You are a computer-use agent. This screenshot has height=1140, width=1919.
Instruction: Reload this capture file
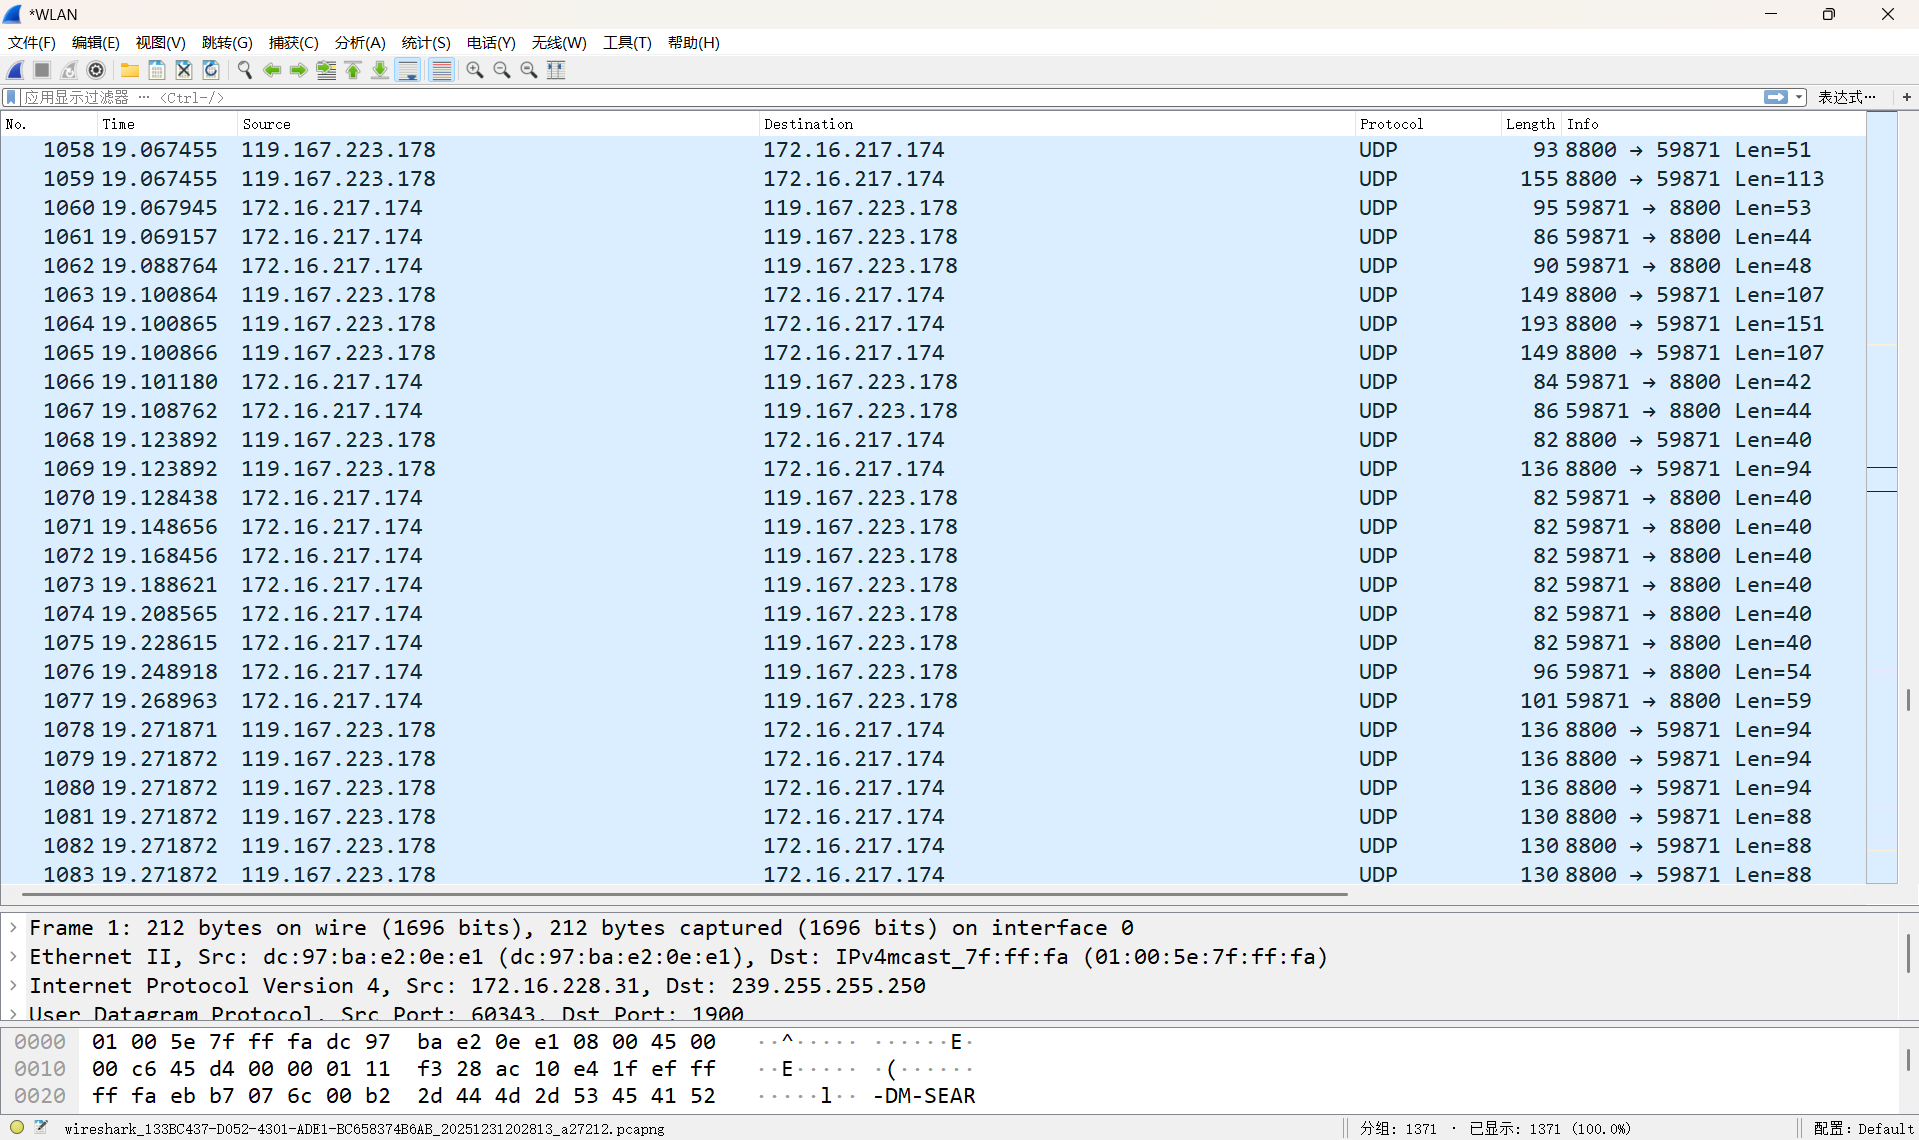(211, 70)
